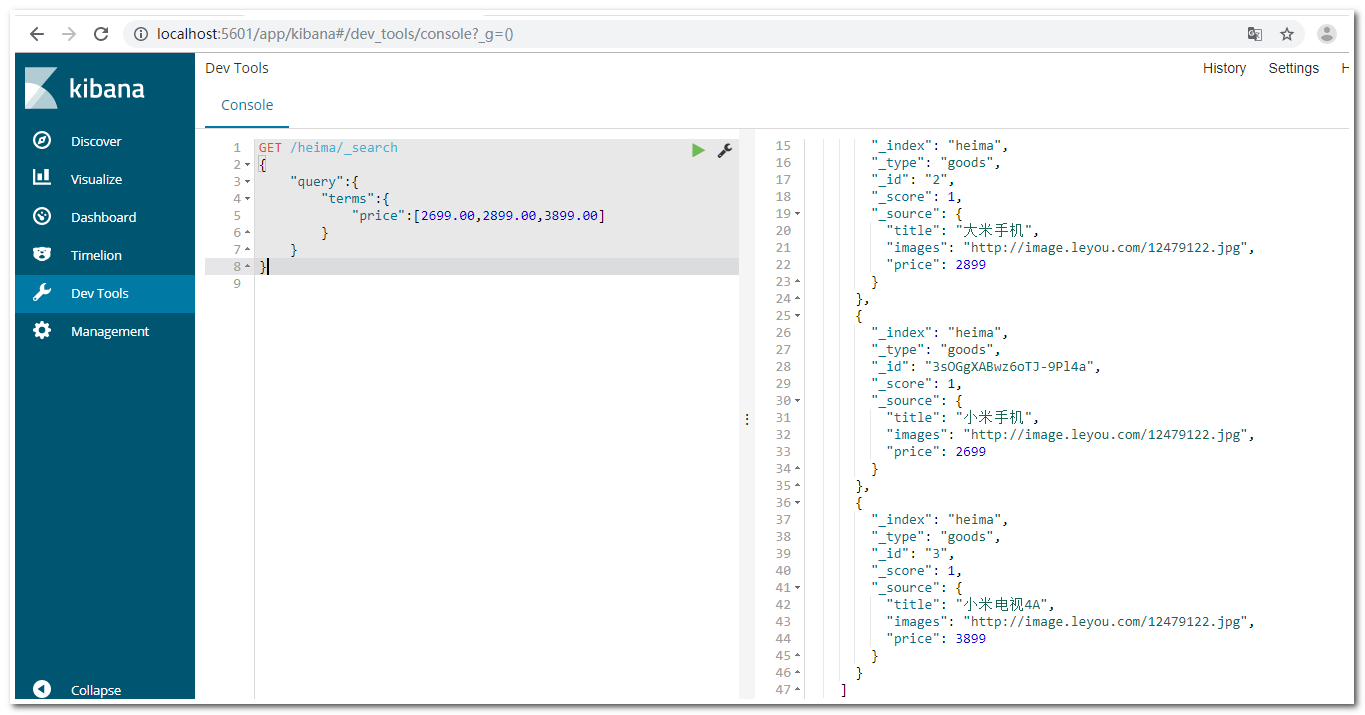
Task: Click title "小米电视4A" in response
Action: [1004, 605]
